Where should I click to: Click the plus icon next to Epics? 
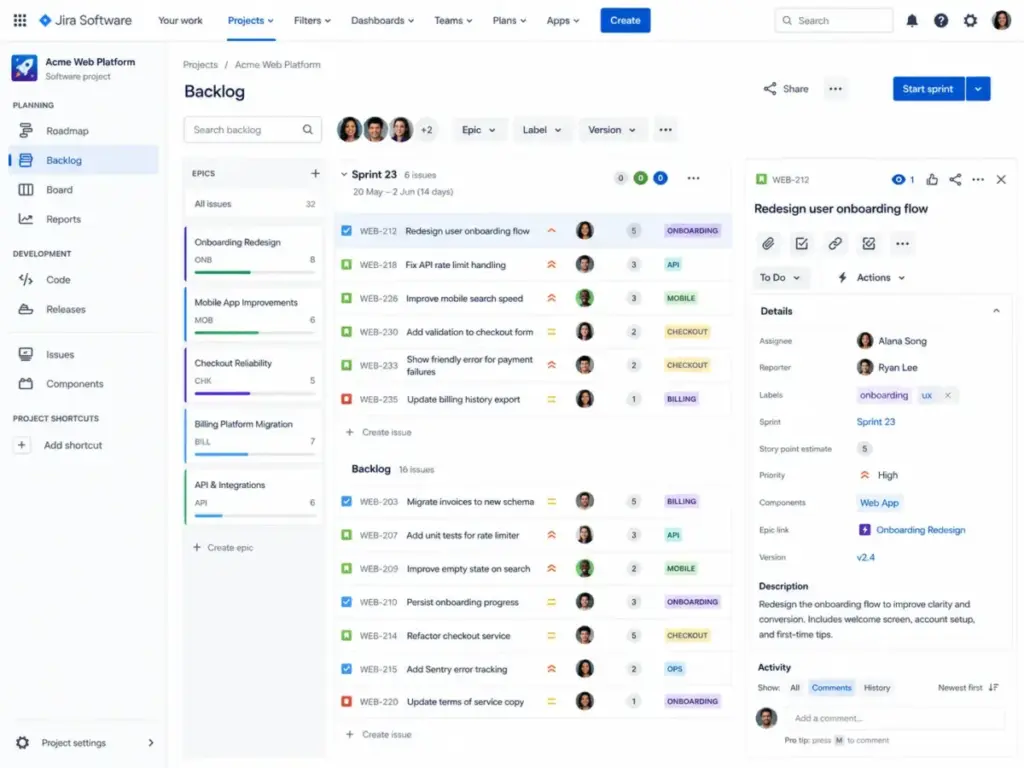[315, 173]
